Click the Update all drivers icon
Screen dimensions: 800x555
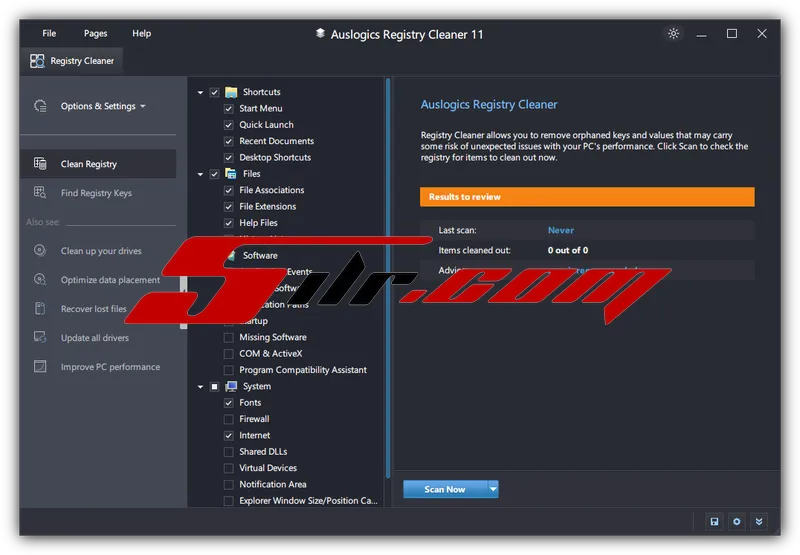(40, 337)
